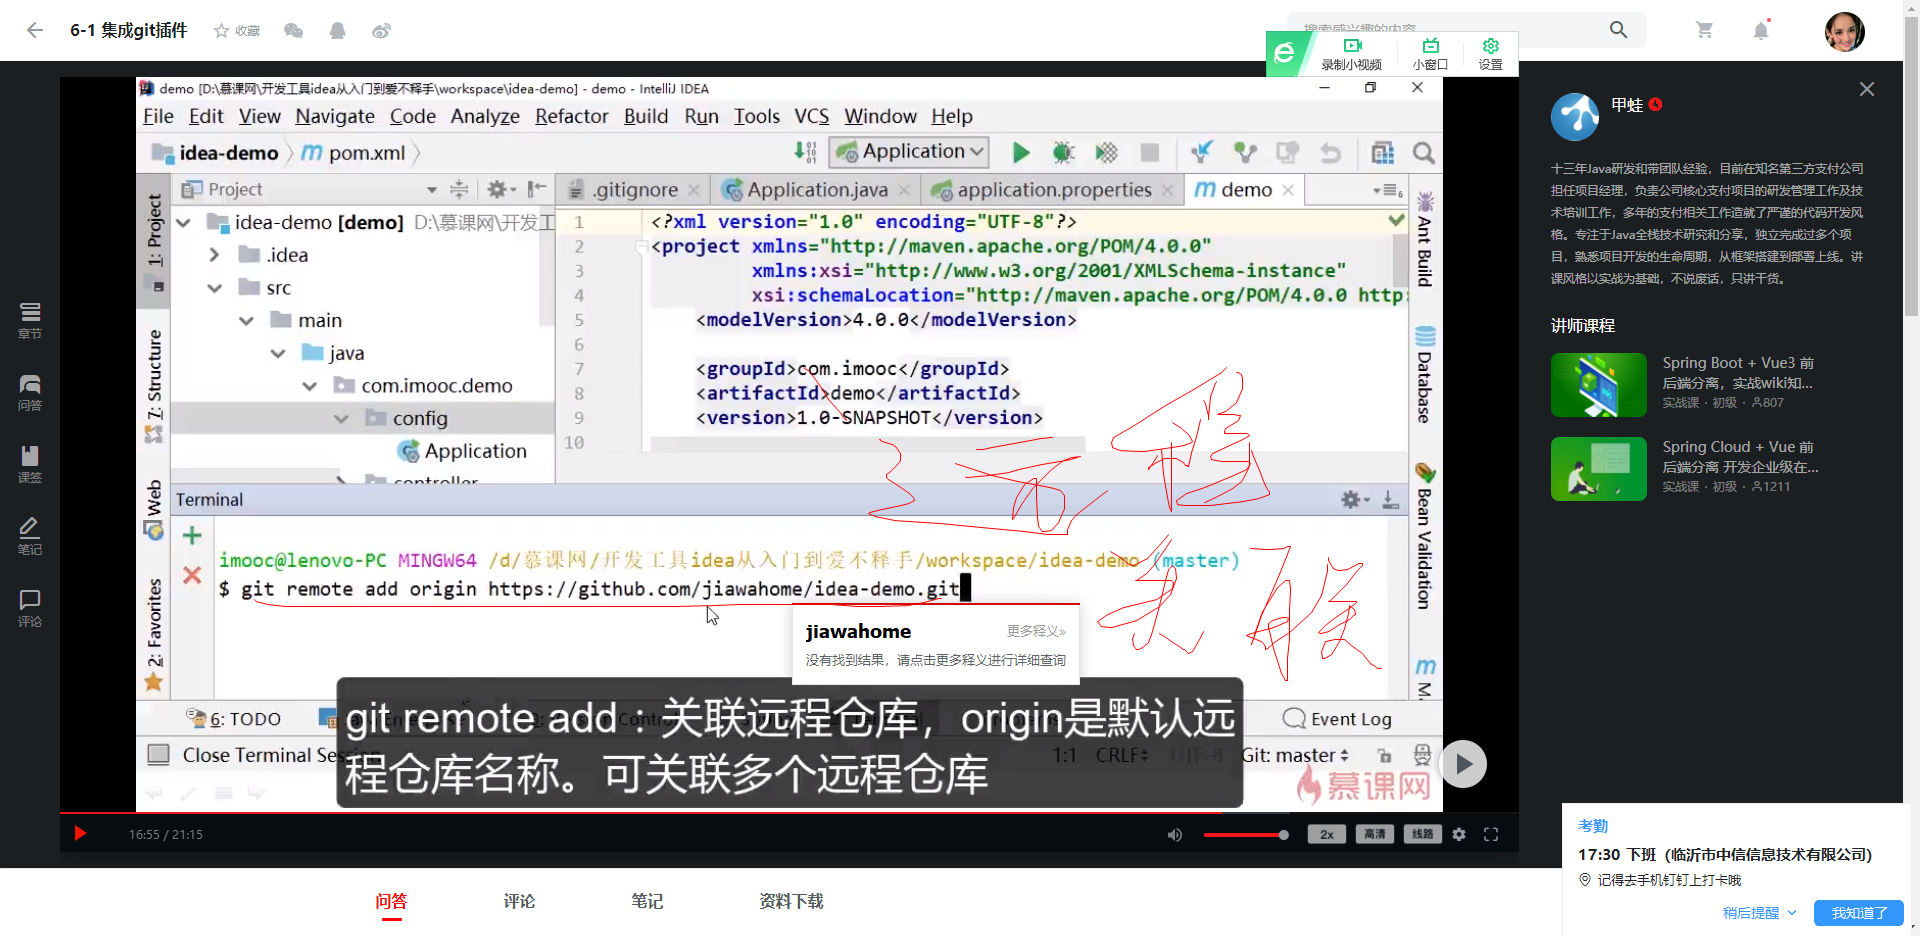Click the Search Everywhere magnifier in IDE

click(x=1424, y=152)
